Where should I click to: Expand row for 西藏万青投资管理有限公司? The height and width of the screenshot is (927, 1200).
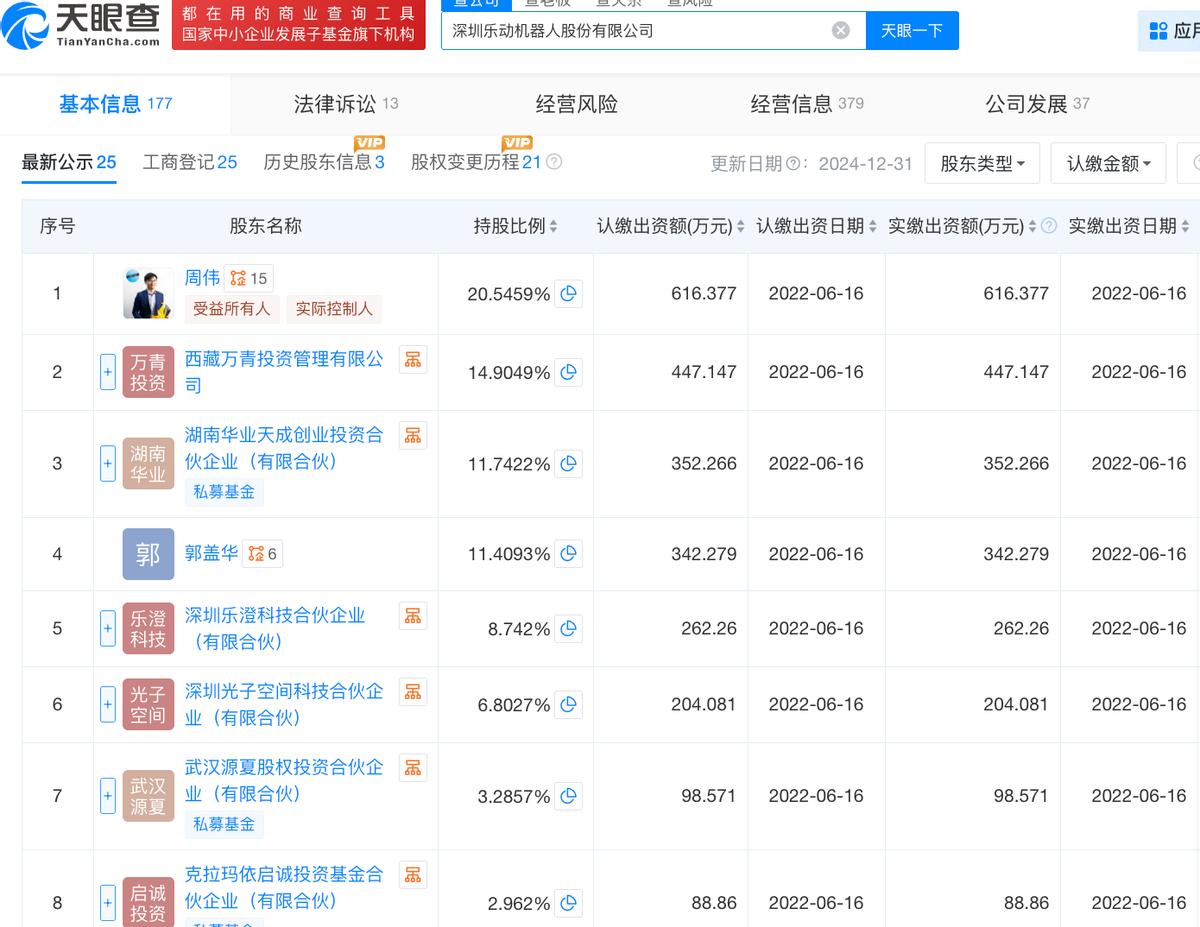108,372
